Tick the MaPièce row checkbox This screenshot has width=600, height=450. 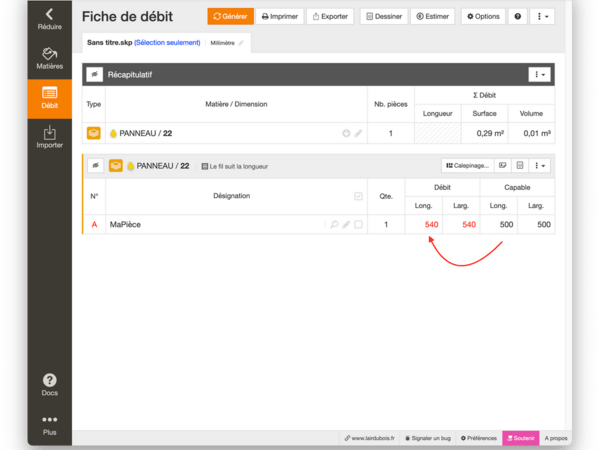coord(358,225)
